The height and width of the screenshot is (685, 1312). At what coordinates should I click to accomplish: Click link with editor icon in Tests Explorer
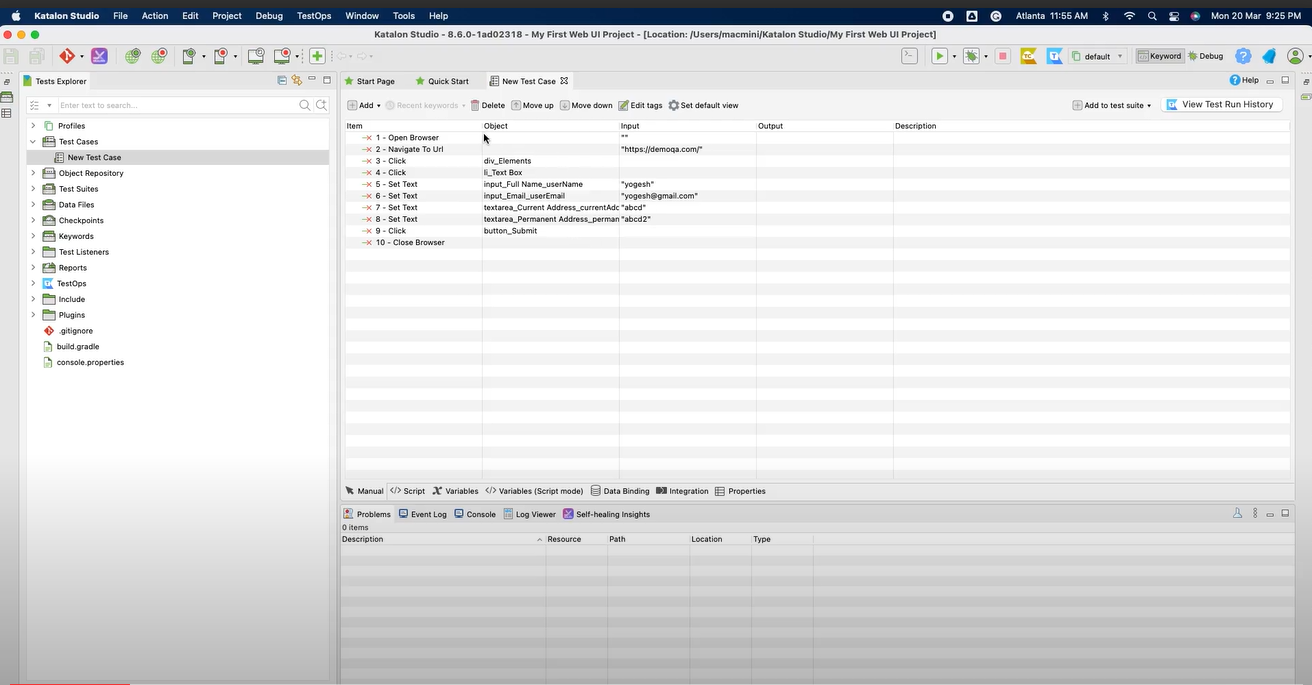pos(297,80)
